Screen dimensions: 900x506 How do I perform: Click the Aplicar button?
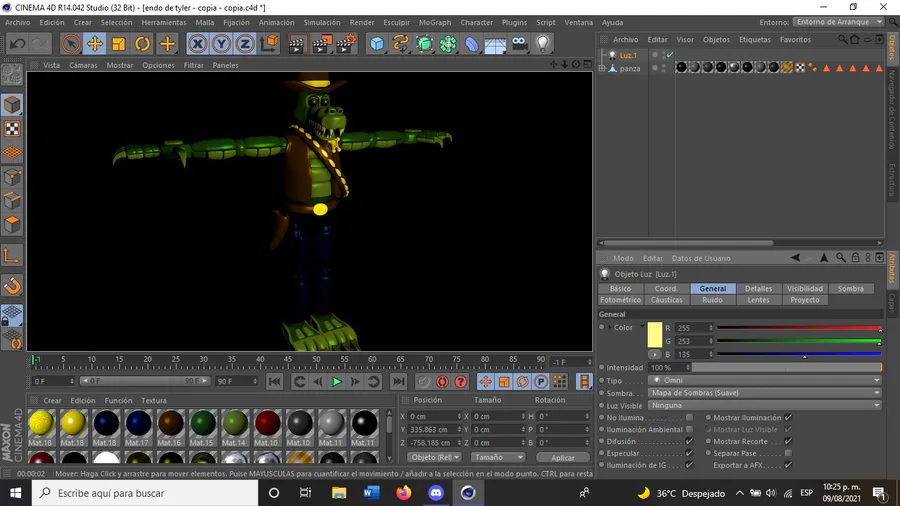click(562, 458)
